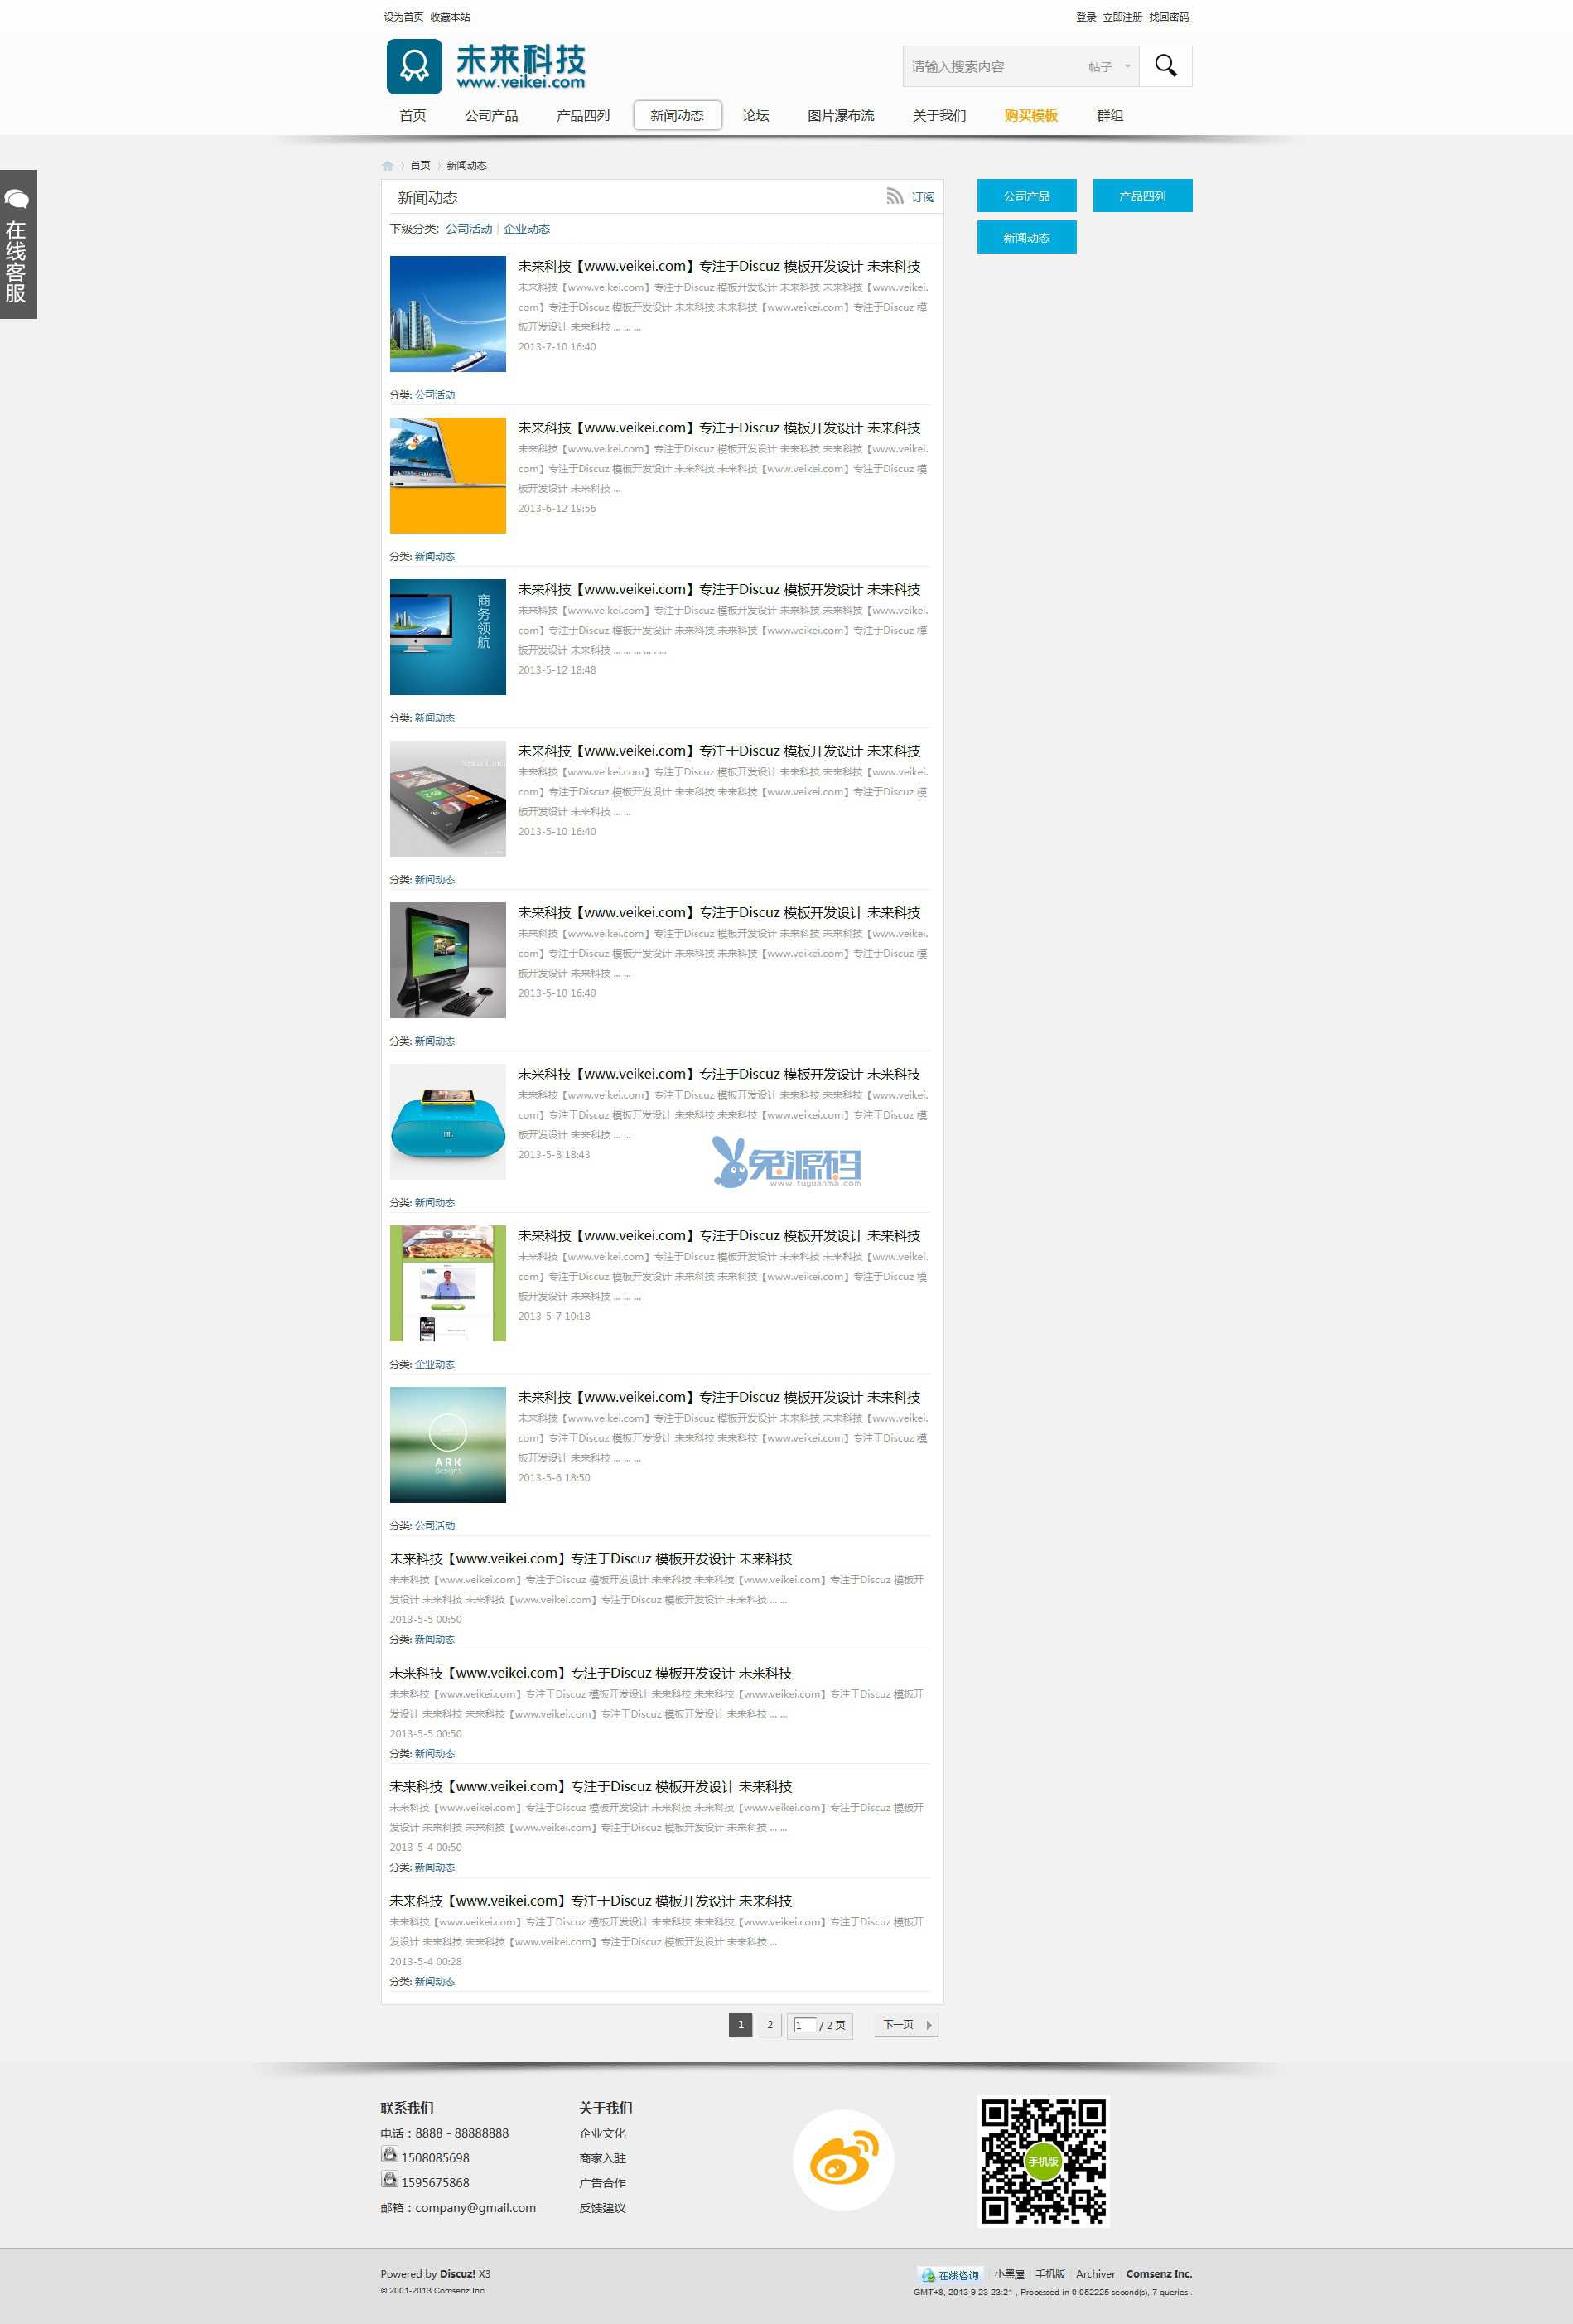
Task: Click the QR code mobile version image
Action: [1043, 2161]
